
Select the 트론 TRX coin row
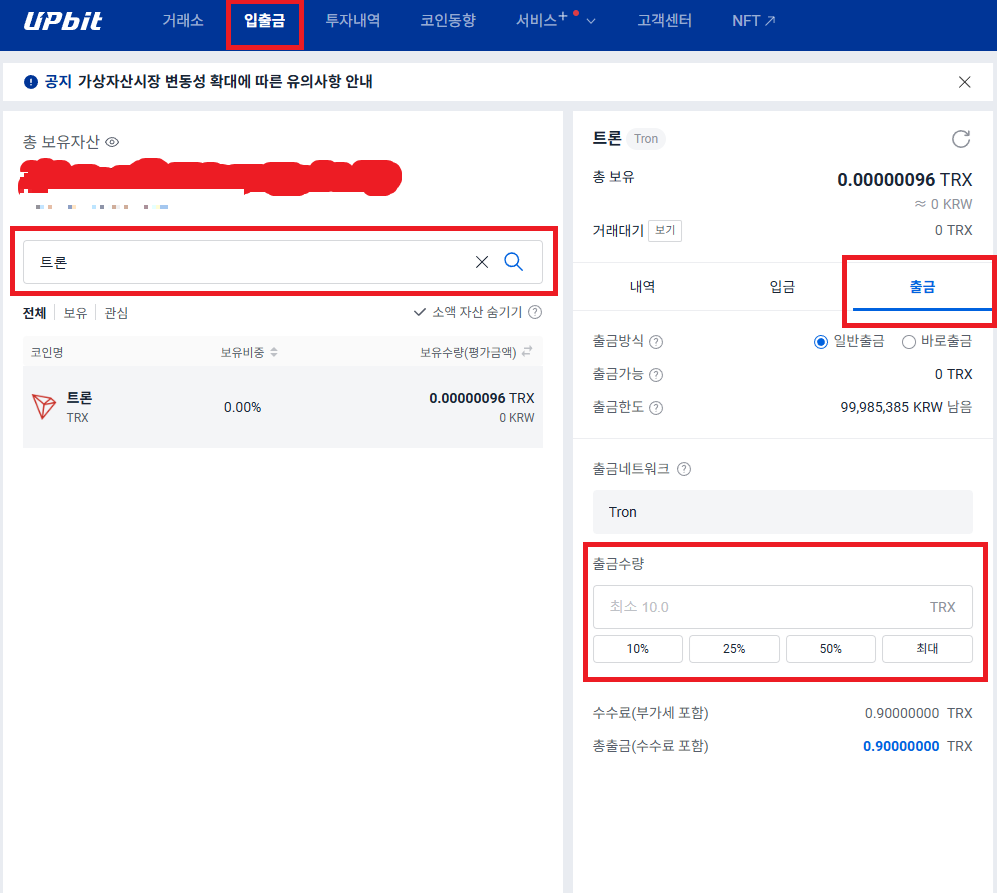point(282,407)
